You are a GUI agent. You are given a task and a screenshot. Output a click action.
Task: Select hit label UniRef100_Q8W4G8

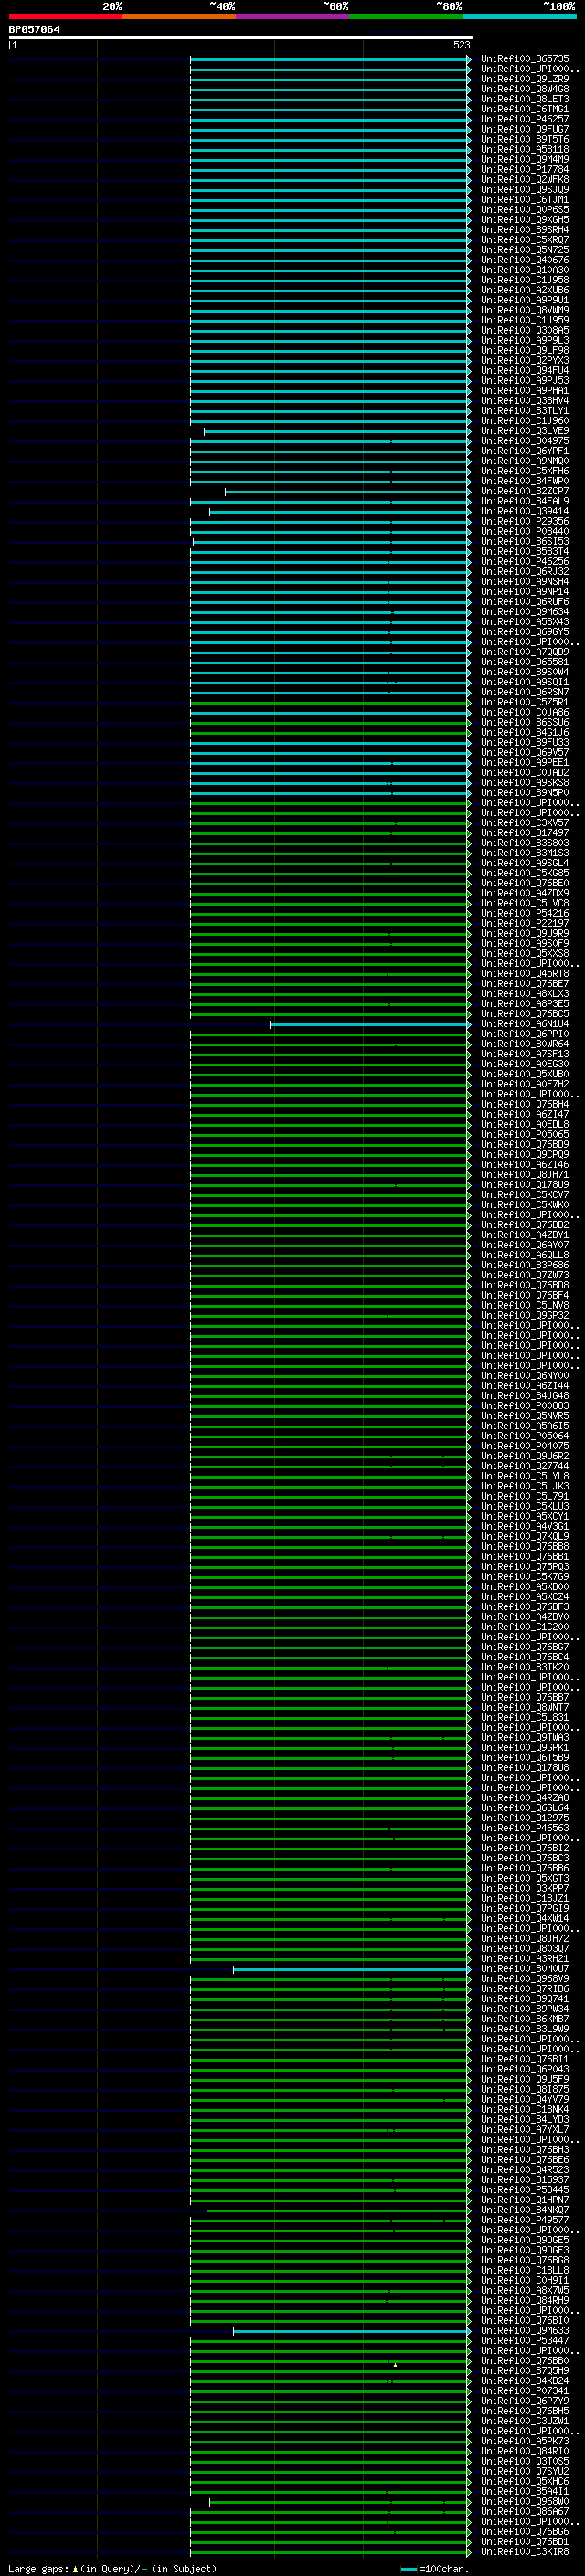click(x=525, y=89)
